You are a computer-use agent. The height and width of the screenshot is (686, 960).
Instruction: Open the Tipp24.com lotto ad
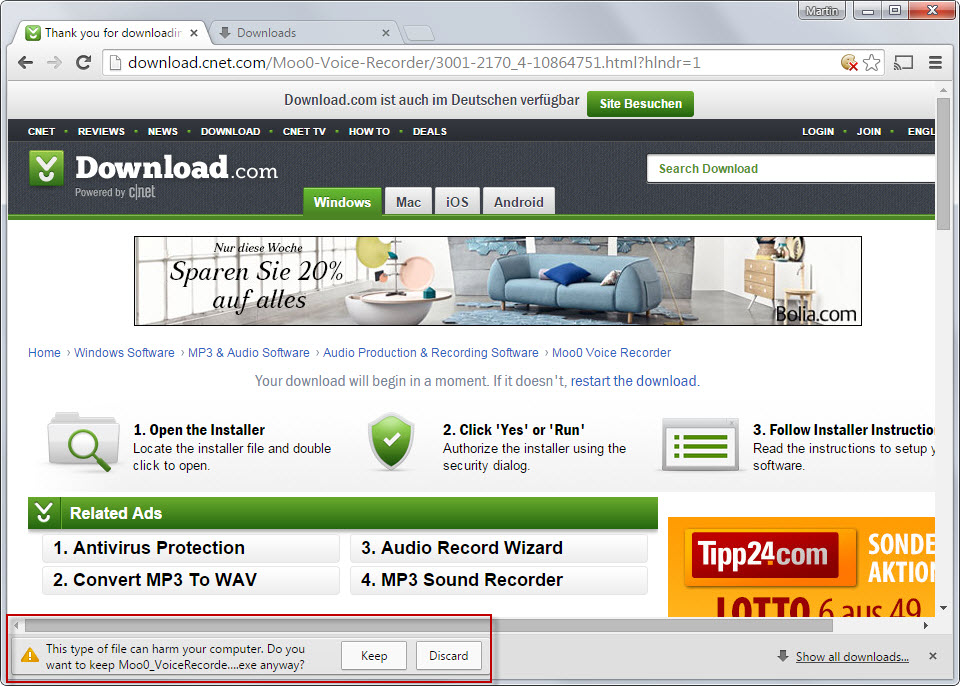pos(801,567)
